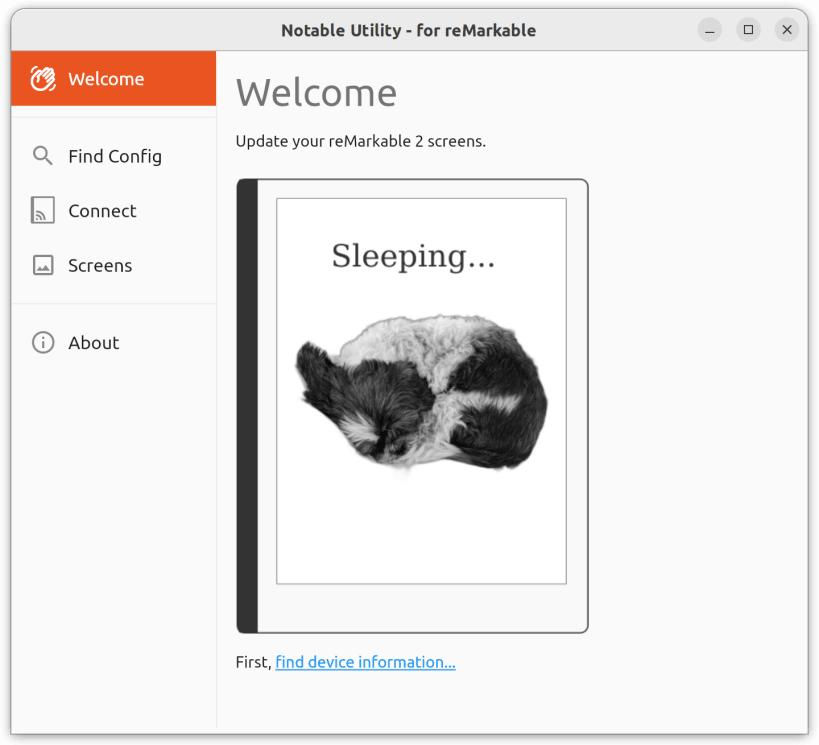Click the Screens picture icon
819x745 pixels.
coord(43,265)
